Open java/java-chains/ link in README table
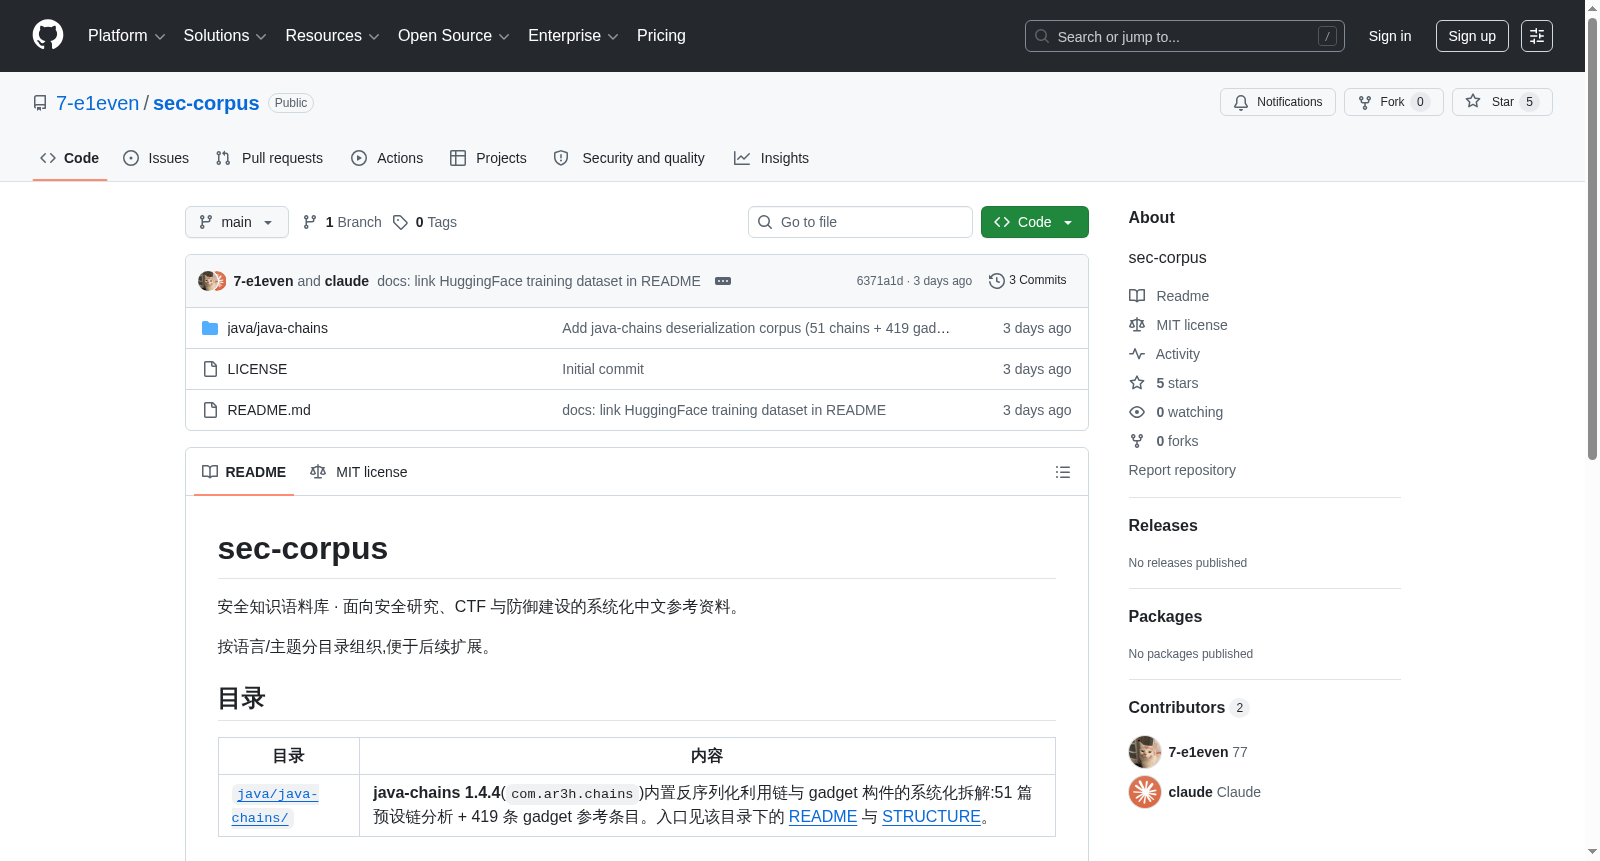1600x861 pixels. (x=275, y=806)
